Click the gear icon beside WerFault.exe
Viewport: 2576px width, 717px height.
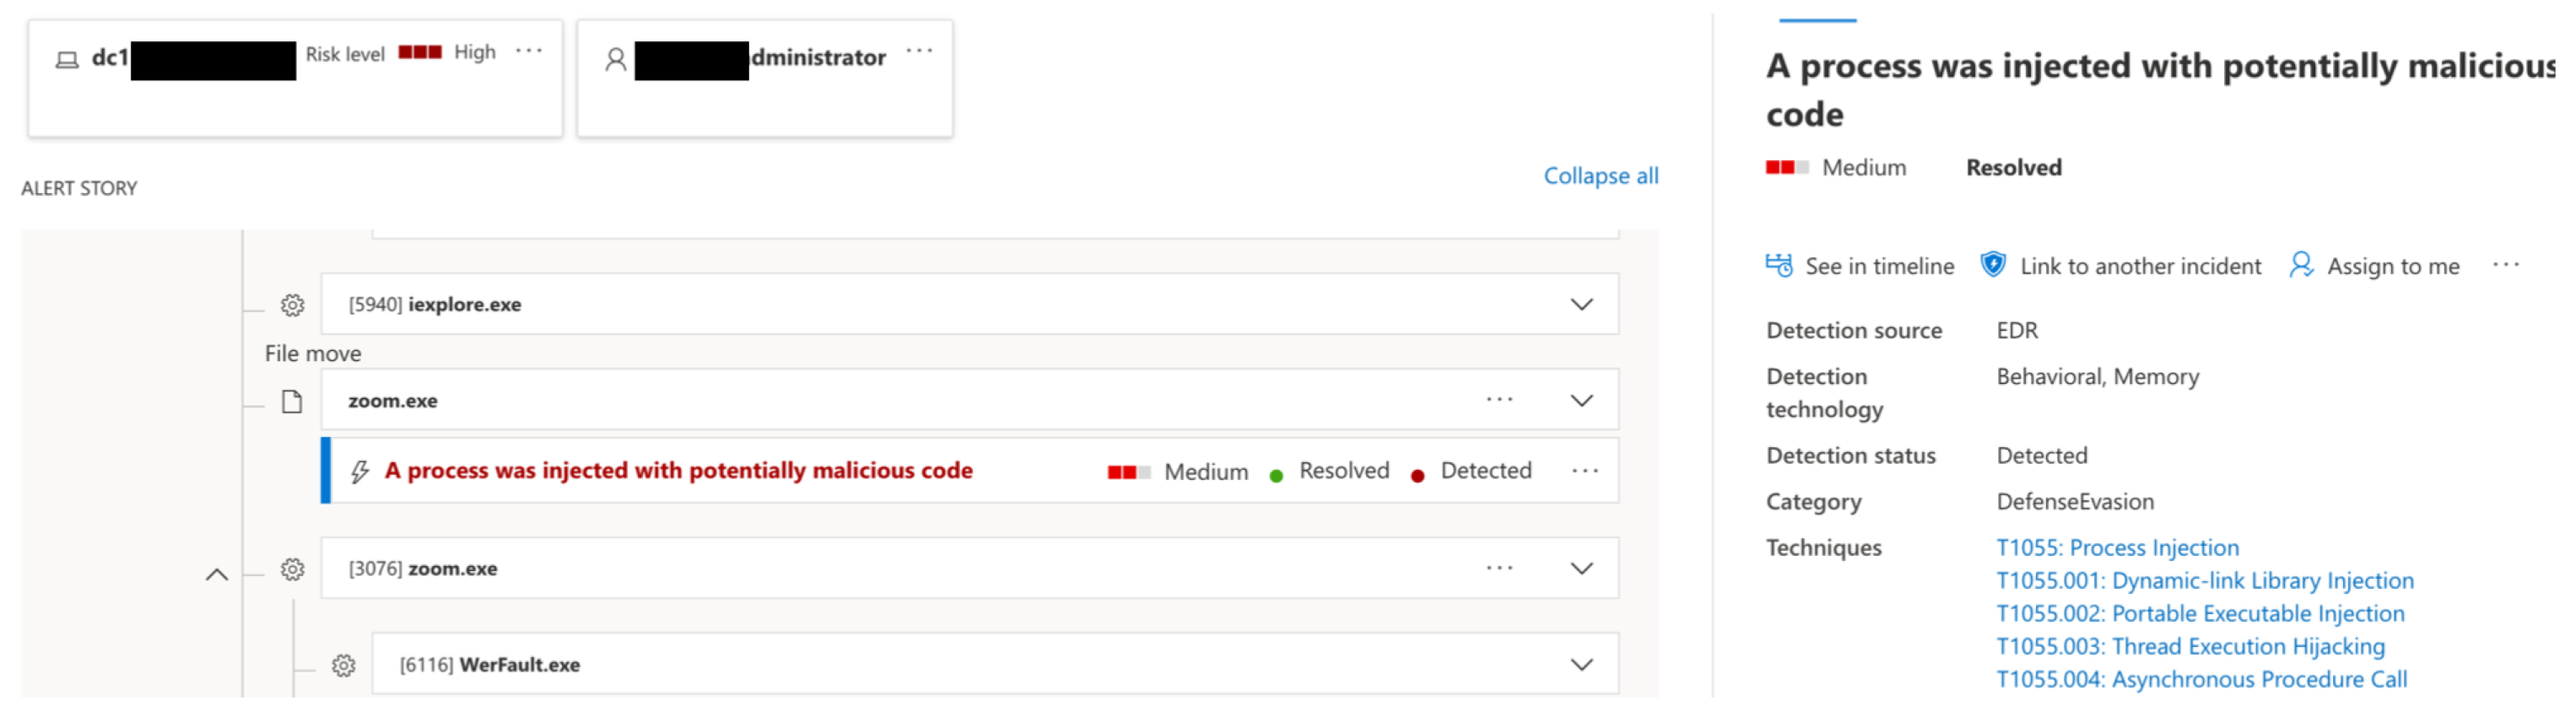pyautogui.click(x=343, y=665)
